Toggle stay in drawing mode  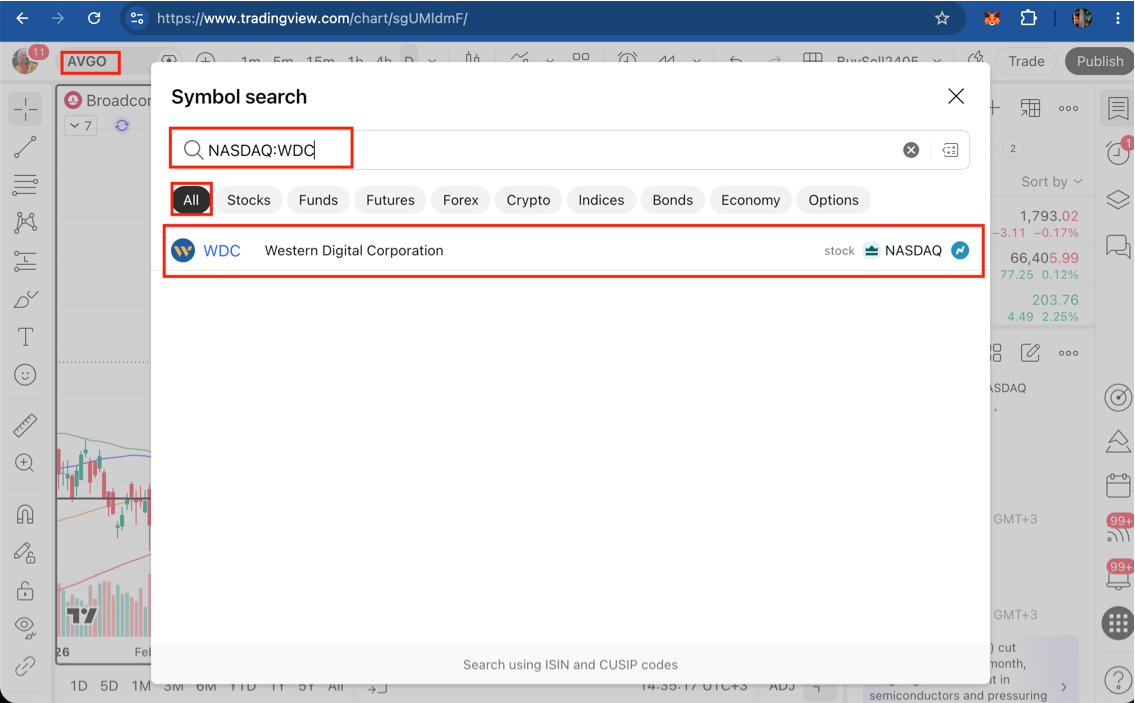25,553
